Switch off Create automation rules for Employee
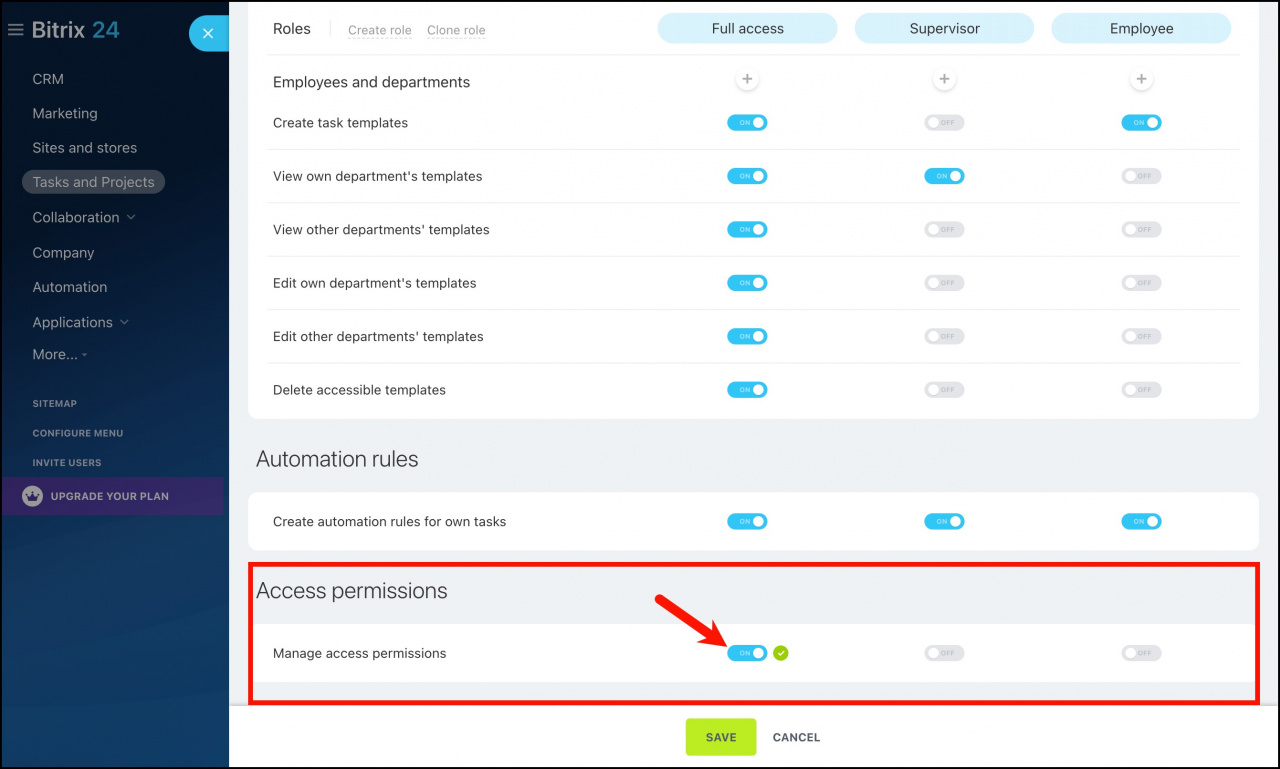Screen dimensions: 1280x769 (1141, 521)
